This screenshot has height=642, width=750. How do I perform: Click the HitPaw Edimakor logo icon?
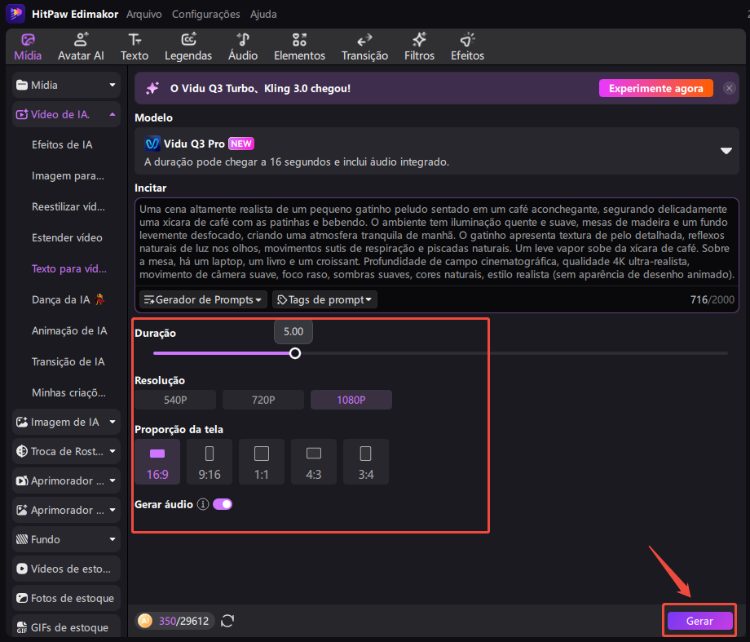pyautogui.click(x=15, y=13)
